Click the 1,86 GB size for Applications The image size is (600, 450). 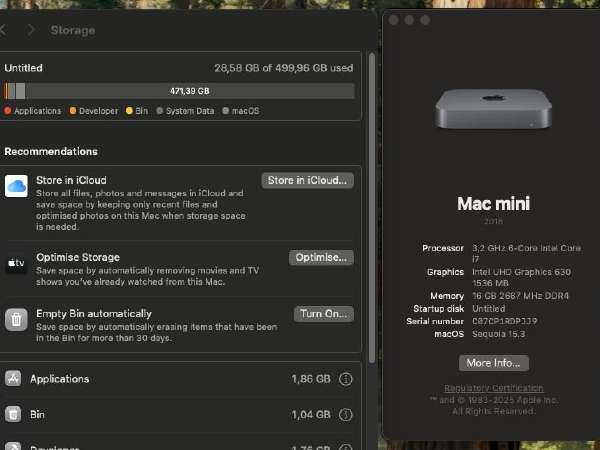[x=311, y=379]
